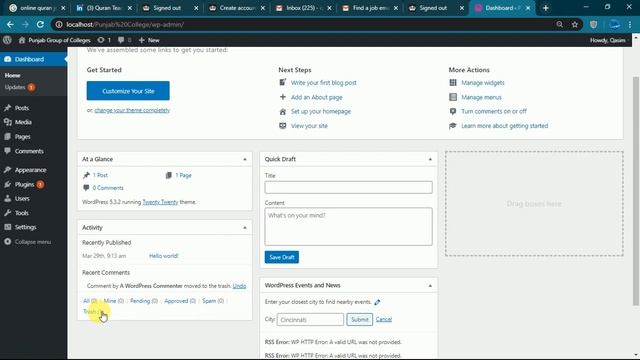Viewport: 640px width, 360px height.
Task: Open the 1 Page link
Action: coord(183,175)
